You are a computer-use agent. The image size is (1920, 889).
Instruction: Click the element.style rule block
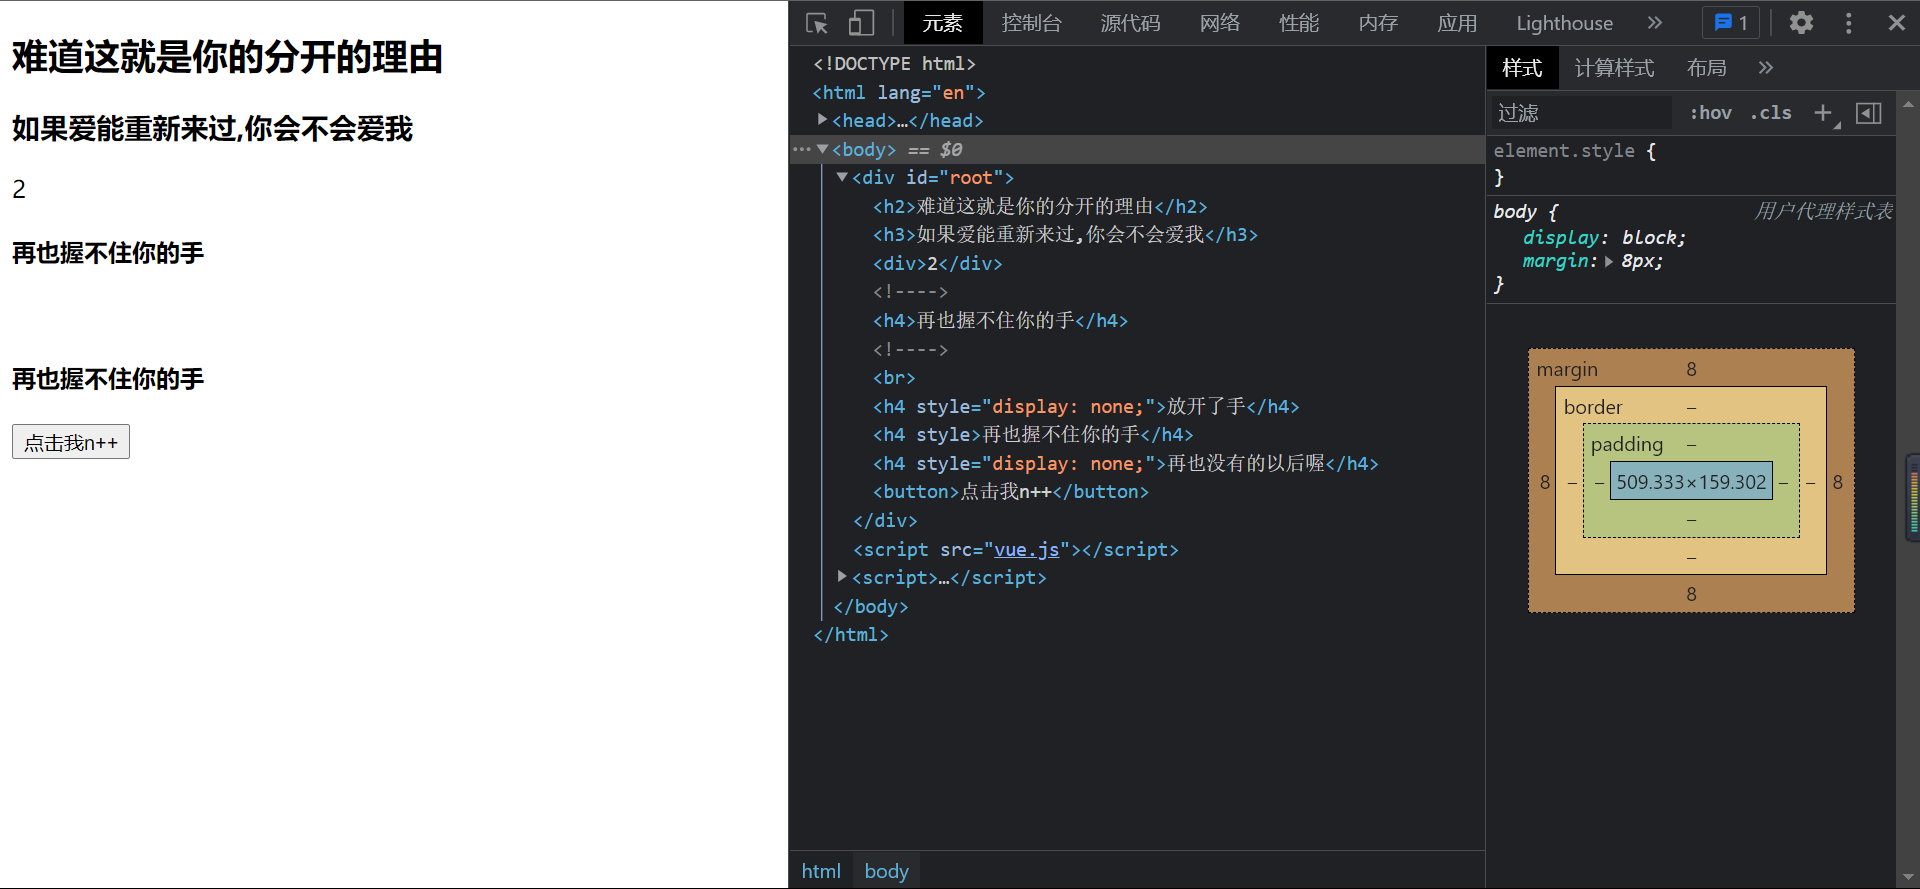point(1690,163)
